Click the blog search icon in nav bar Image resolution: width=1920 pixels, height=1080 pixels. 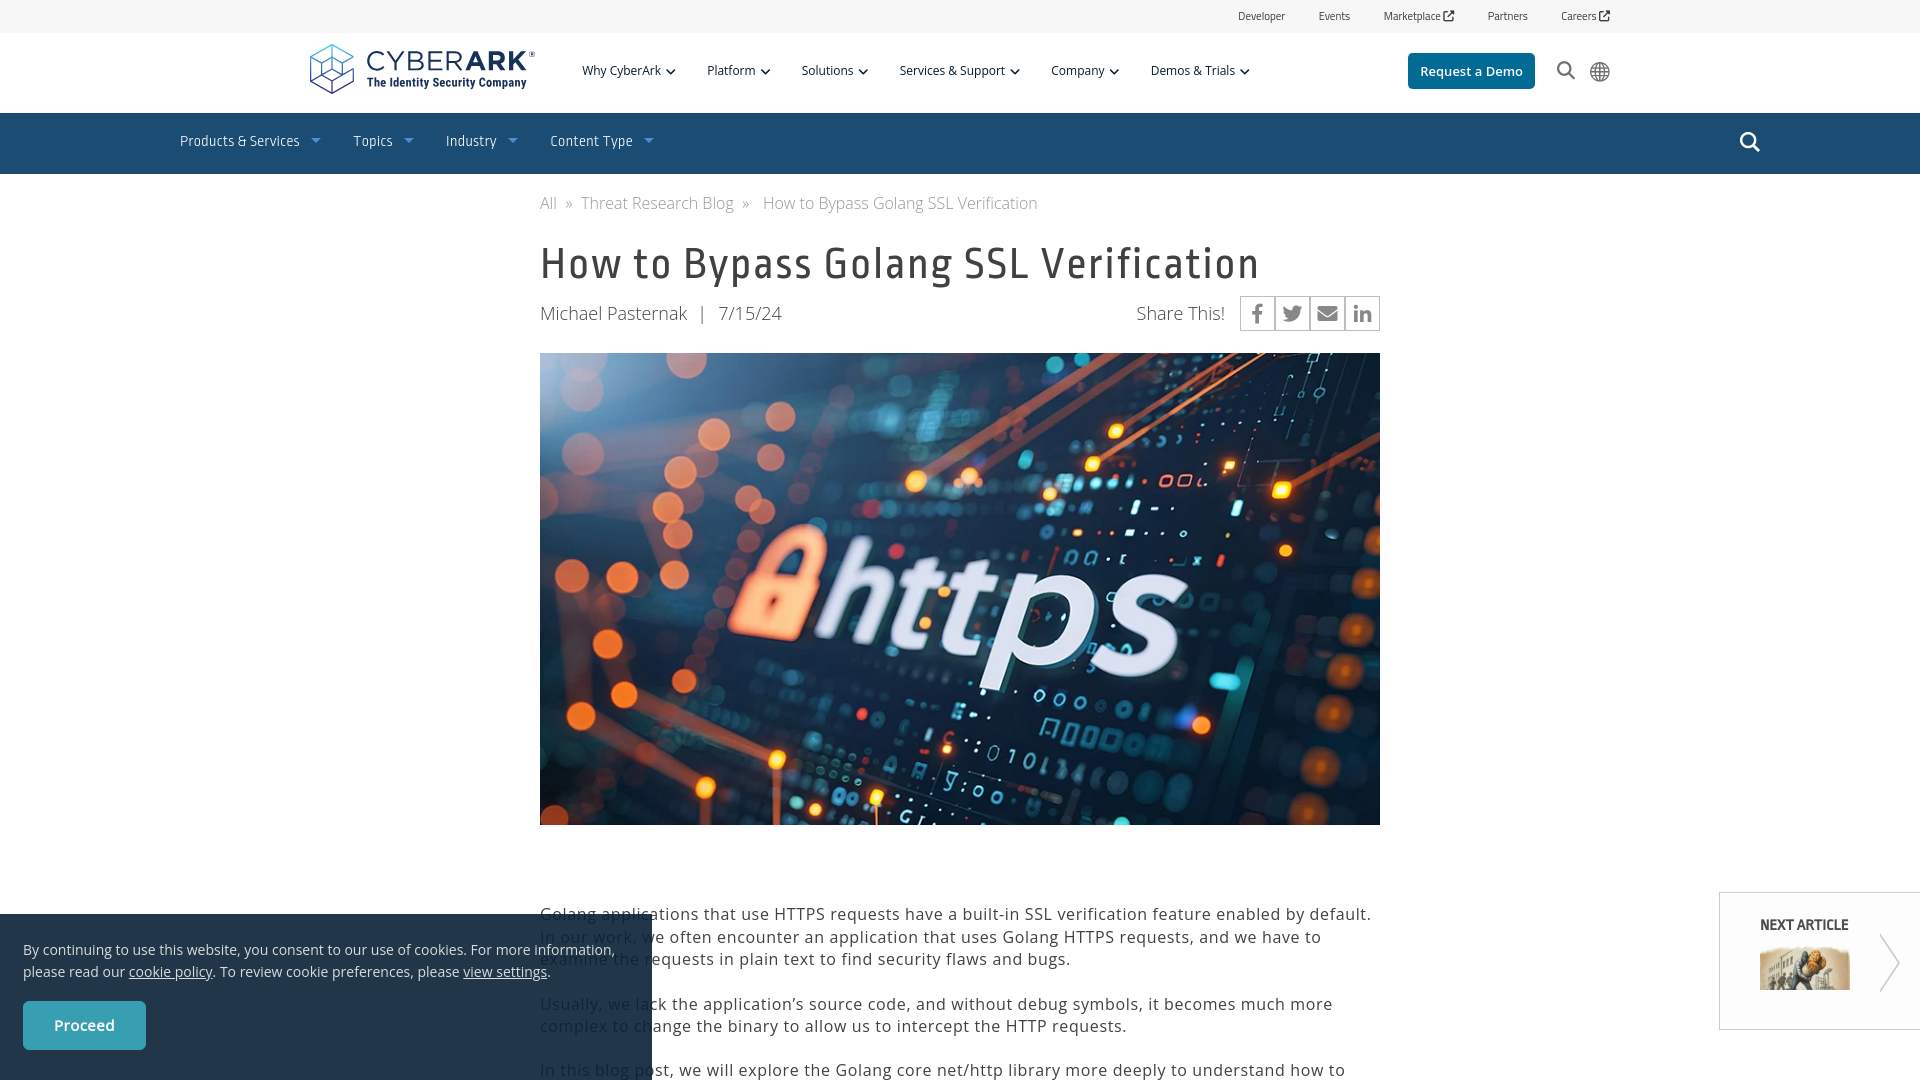1750,141
